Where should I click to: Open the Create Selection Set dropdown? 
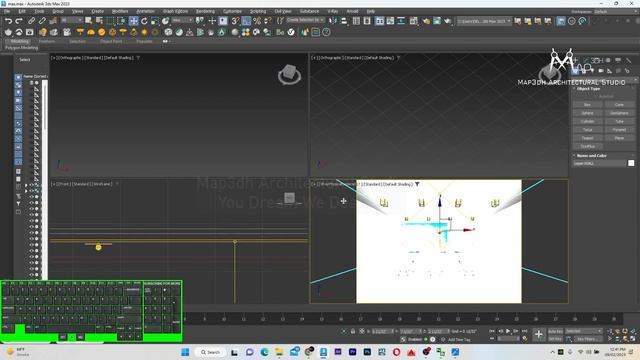306,20
